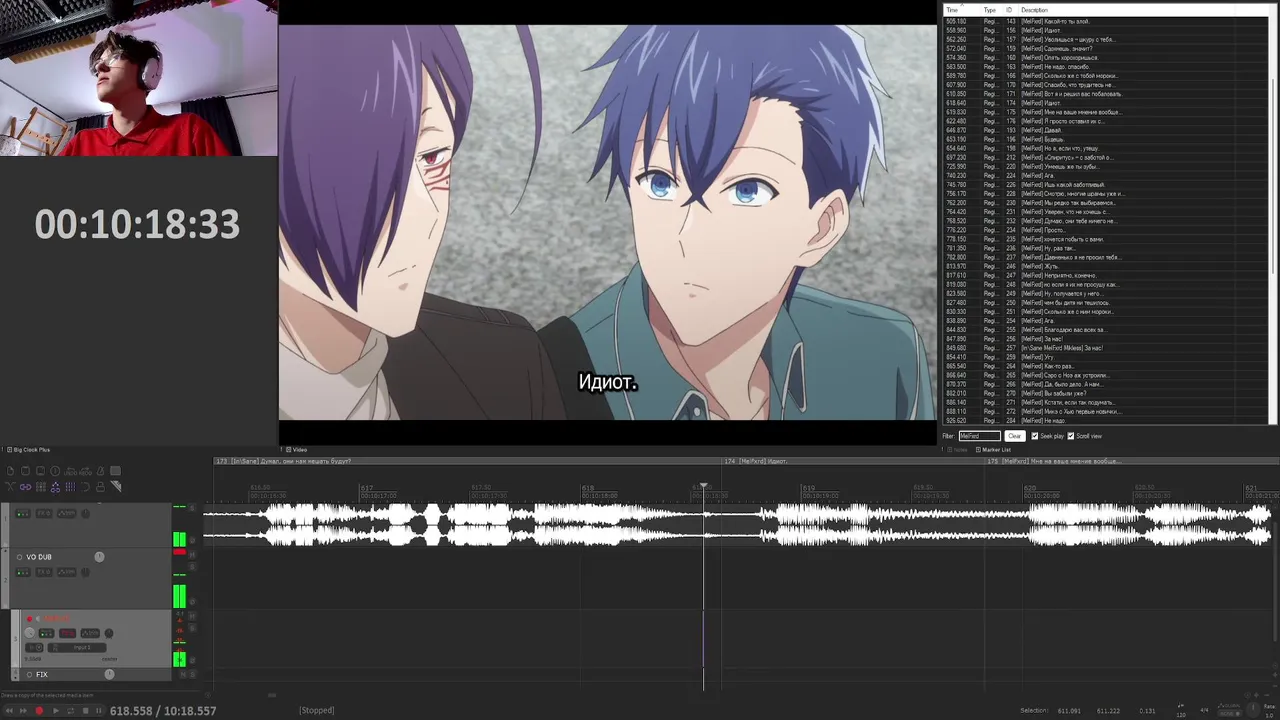Select region 174 'Идиот.' at 618.640 in list
The width and height of the screenshot is (1280, 720).
point(1105,103)
